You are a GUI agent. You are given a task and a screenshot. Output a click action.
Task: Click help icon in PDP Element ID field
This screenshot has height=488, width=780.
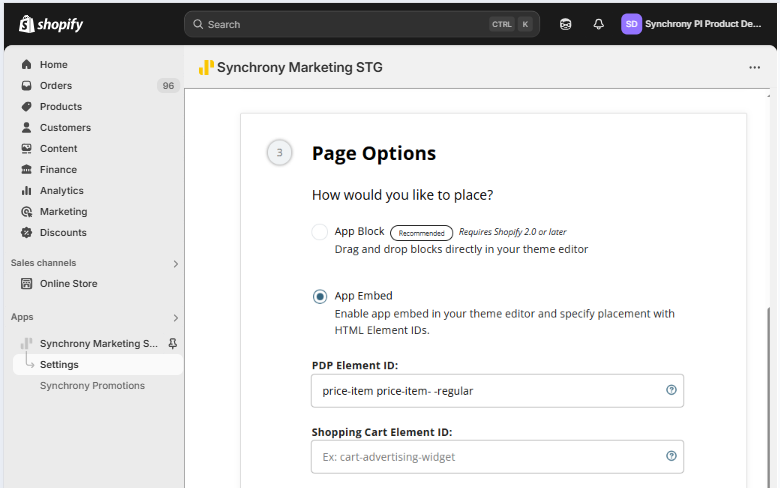[x=671, y=390]
